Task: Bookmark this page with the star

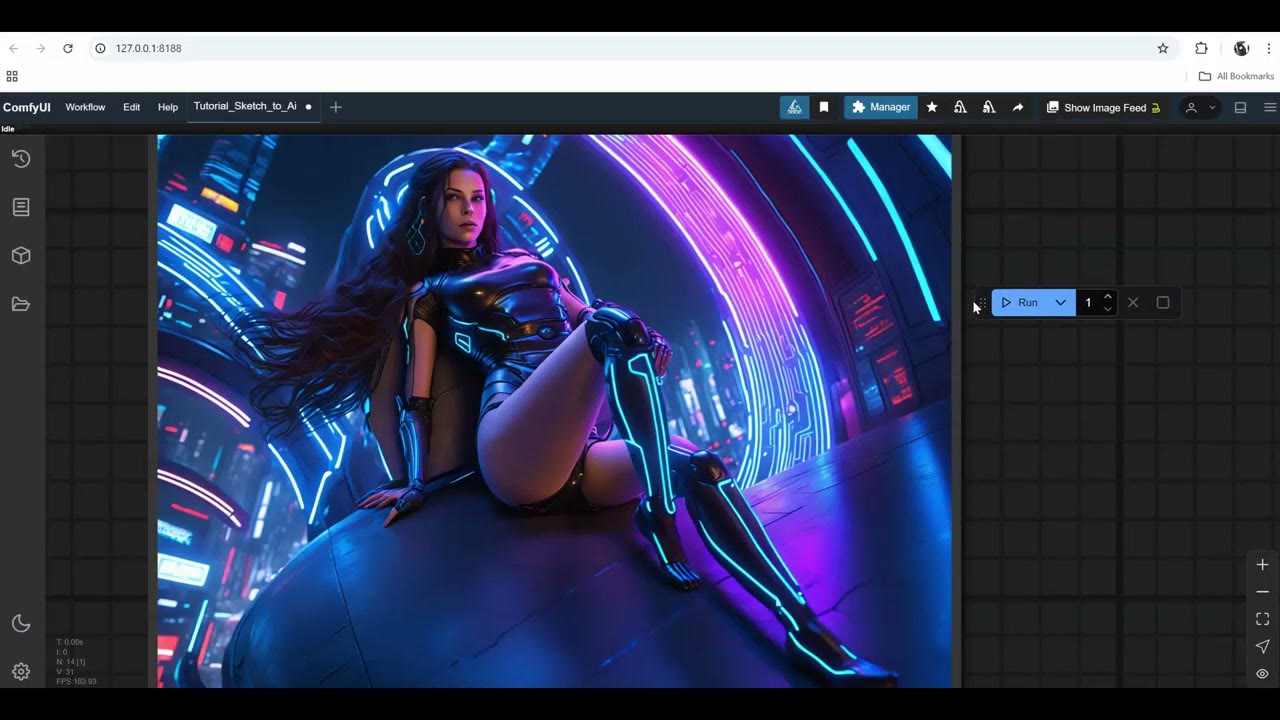Action: click(x=1163, y=48)
